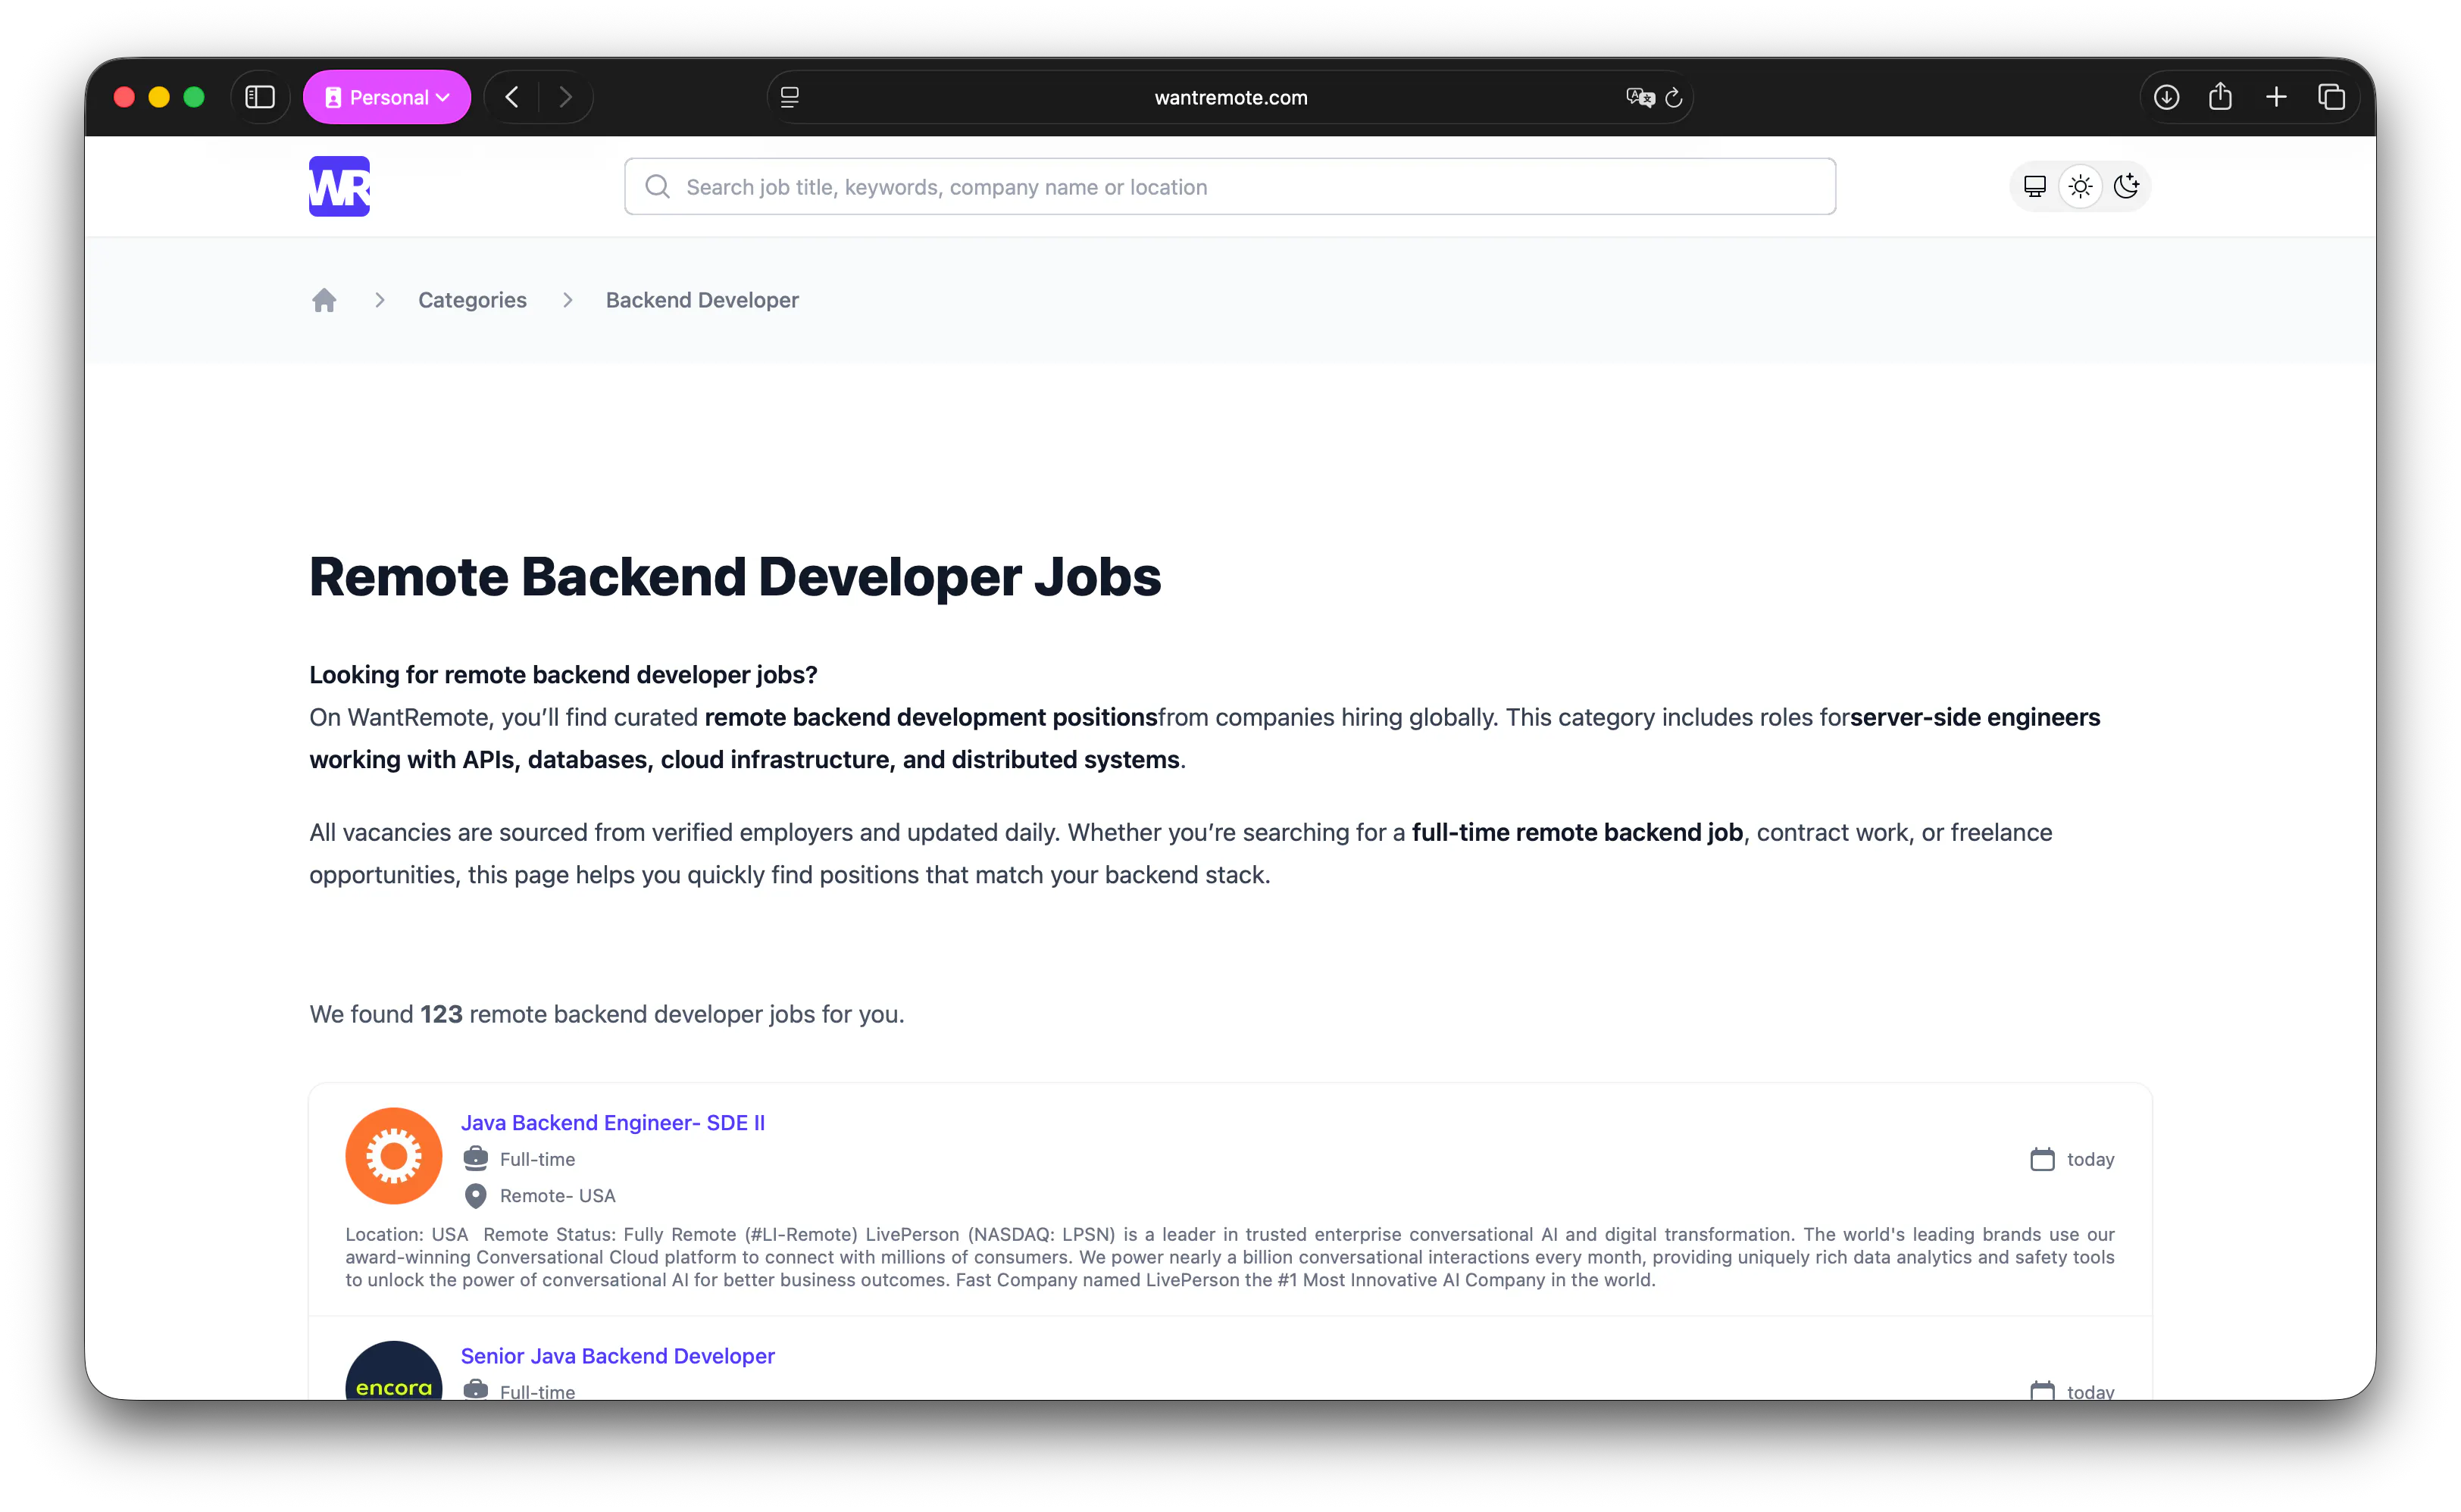
Task: Click the encora company logo
Action: (394, 1371)
